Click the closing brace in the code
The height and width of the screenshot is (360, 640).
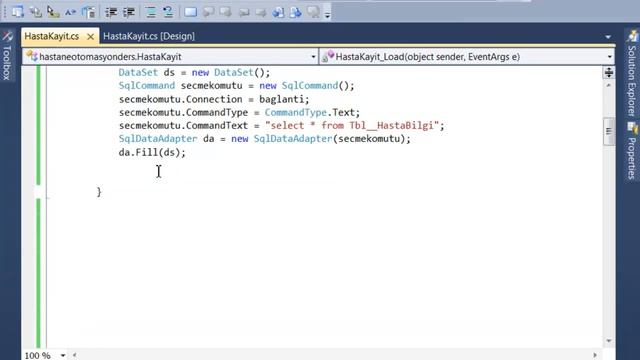pos(99,192)
